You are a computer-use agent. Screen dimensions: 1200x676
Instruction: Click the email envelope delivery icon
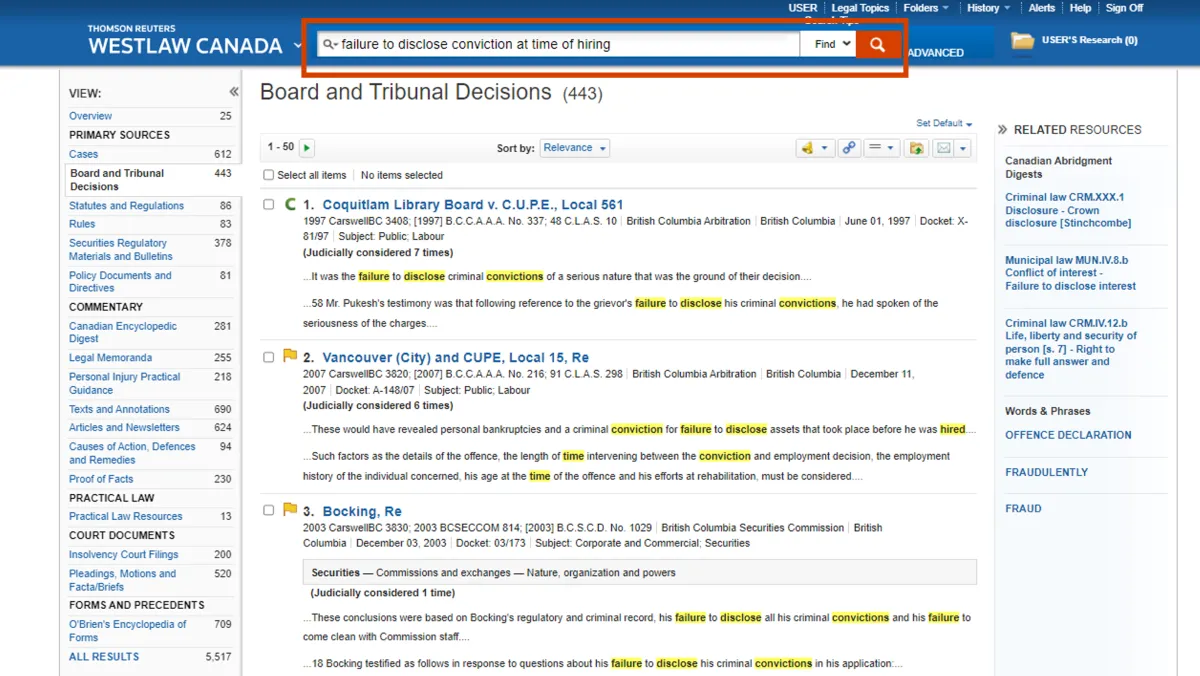[943, 148]
